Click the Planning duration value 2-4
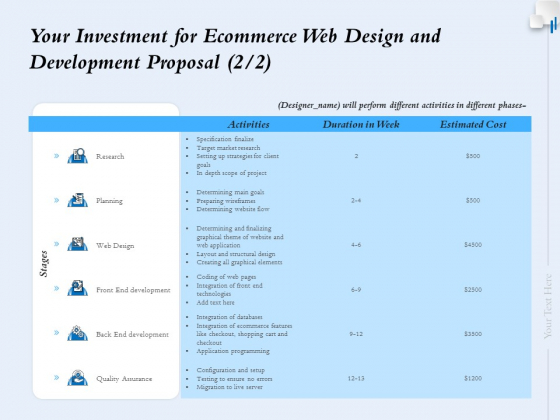Screen dimensions: 560x420 (356, 200)
